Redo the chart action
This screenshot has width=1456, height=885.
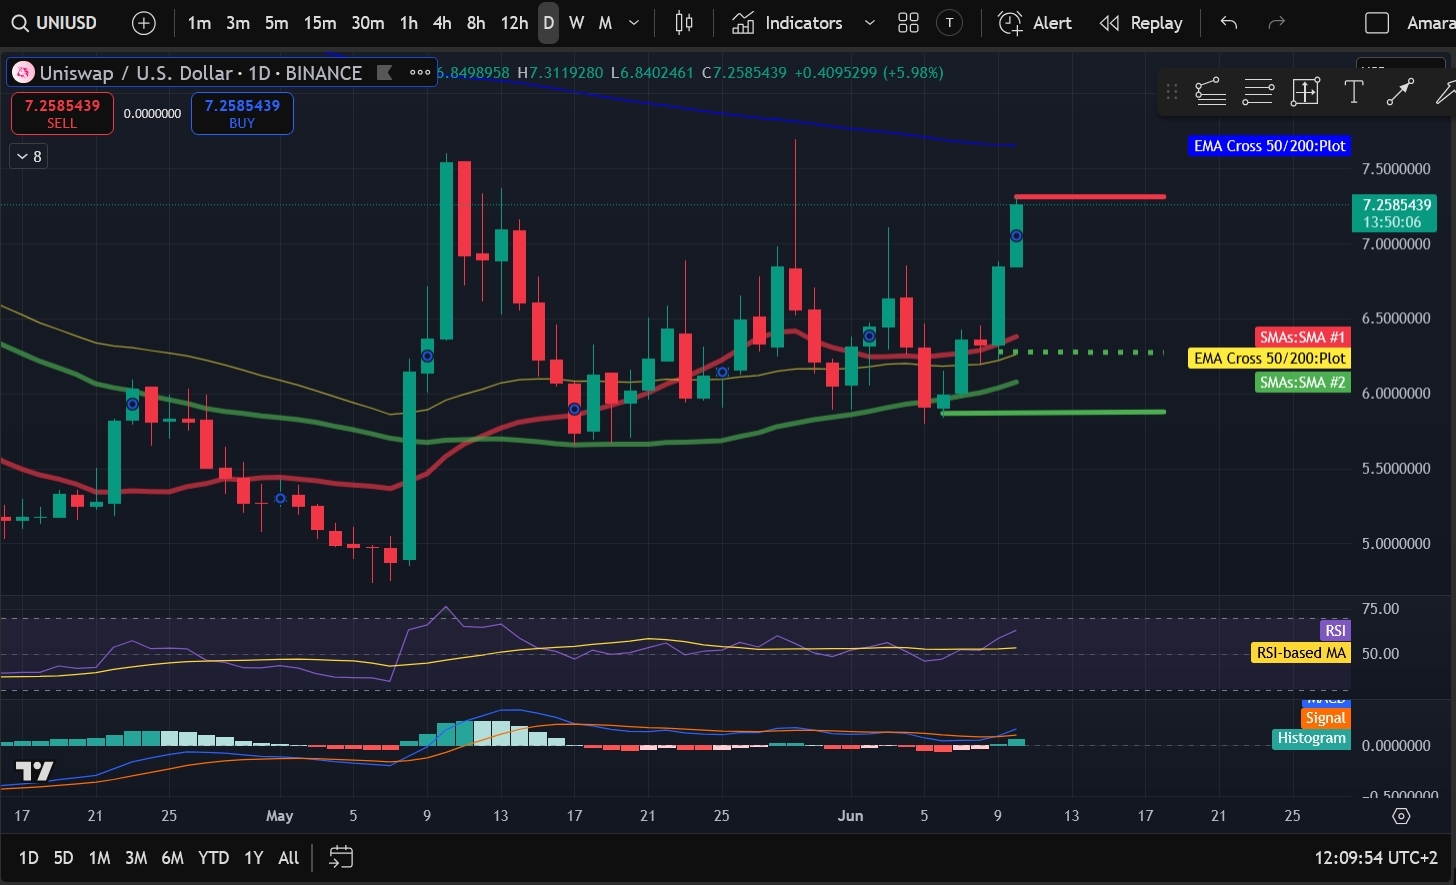[x=1276, y=23]
